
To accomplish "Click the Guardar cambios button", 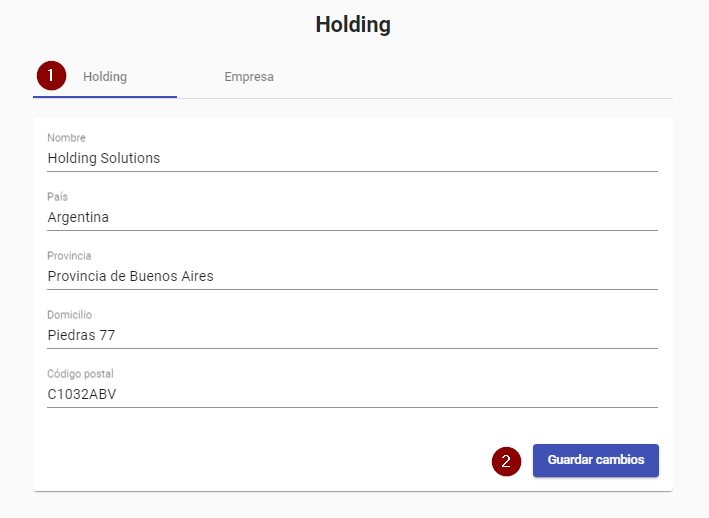I will (x=595, y=460).
